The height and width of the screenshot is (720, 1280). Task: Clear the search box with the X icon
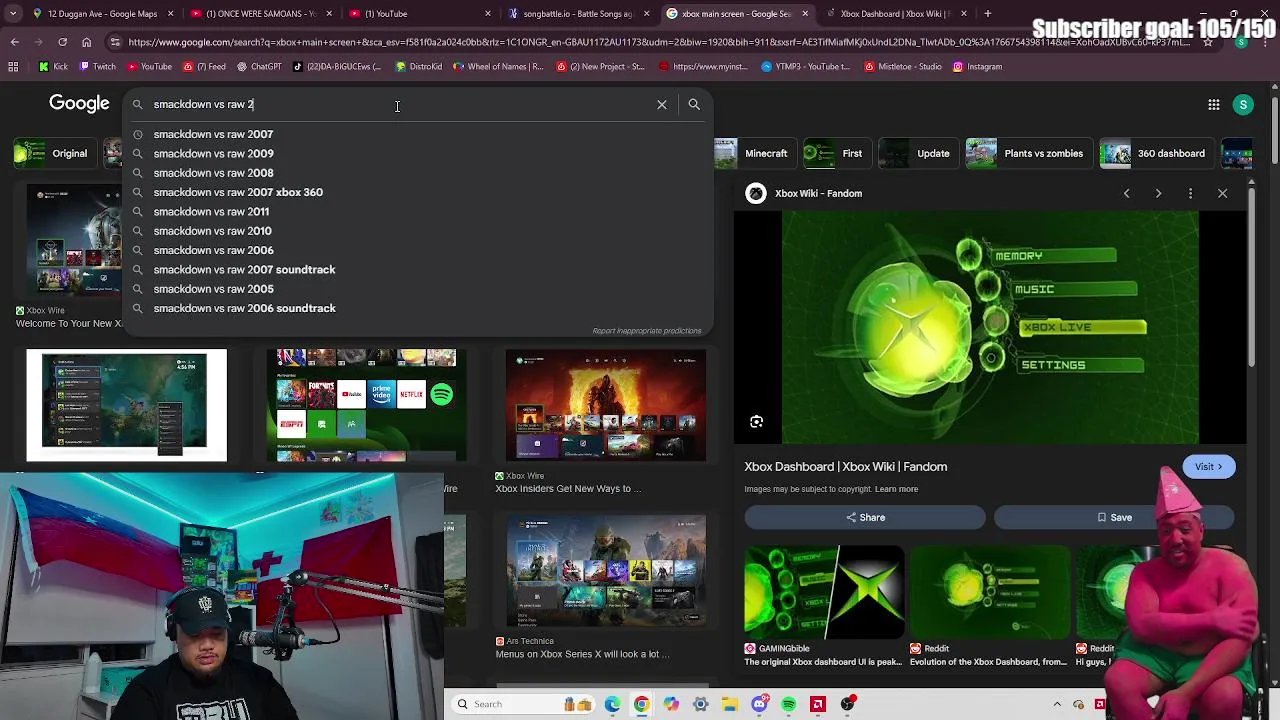point(662,104)
